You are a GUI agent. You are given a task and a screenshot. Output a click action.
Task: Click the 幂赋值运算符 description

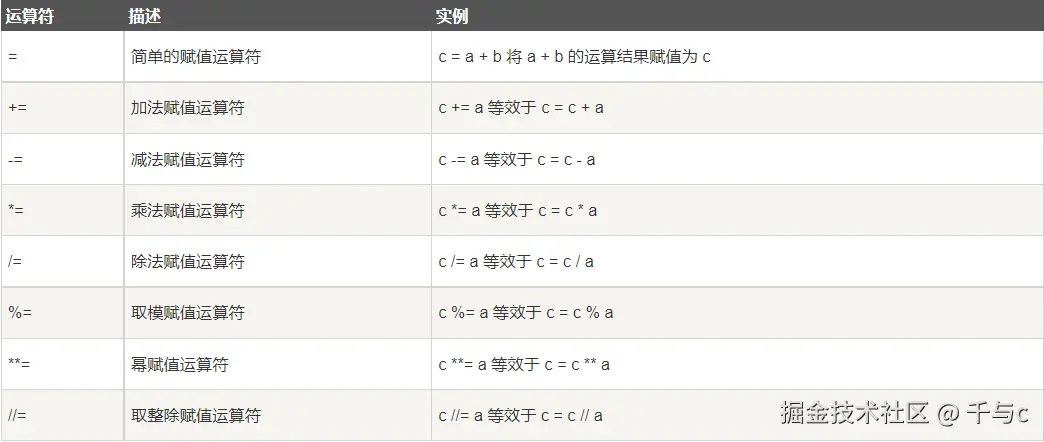tap(180, 364)
